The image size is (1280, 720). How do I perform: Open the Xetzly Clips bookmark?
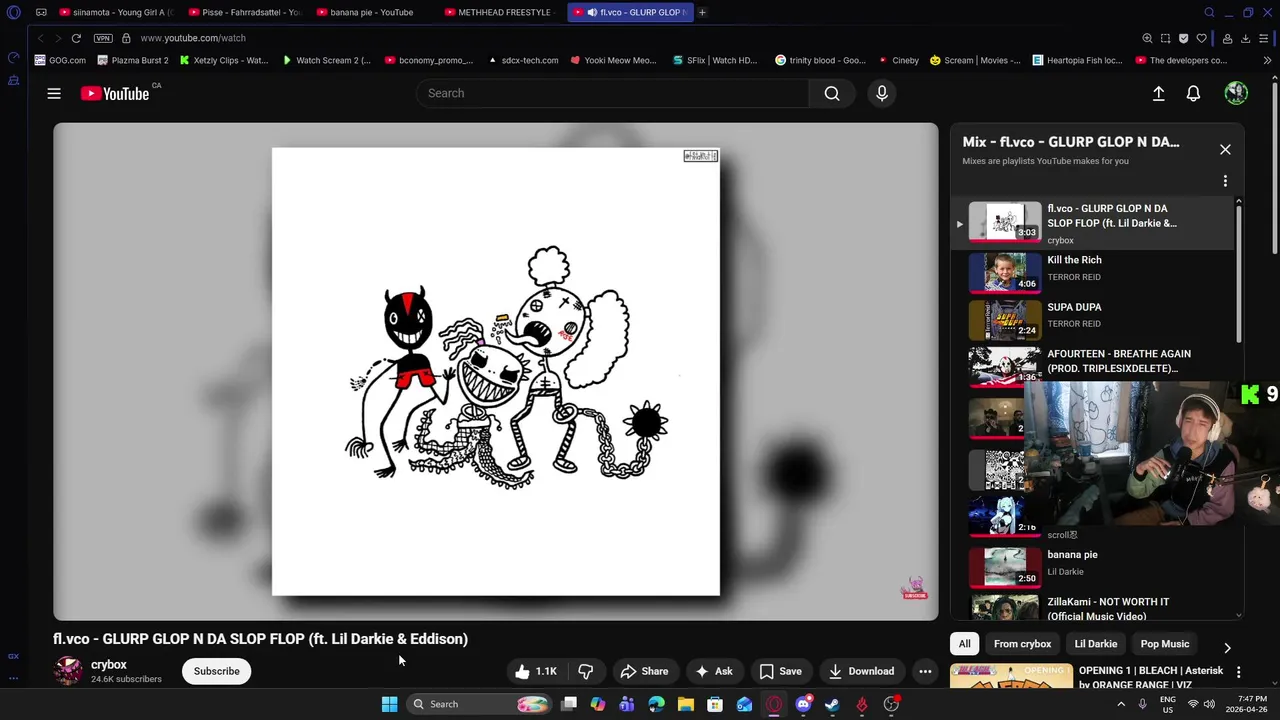coord(224,60)
